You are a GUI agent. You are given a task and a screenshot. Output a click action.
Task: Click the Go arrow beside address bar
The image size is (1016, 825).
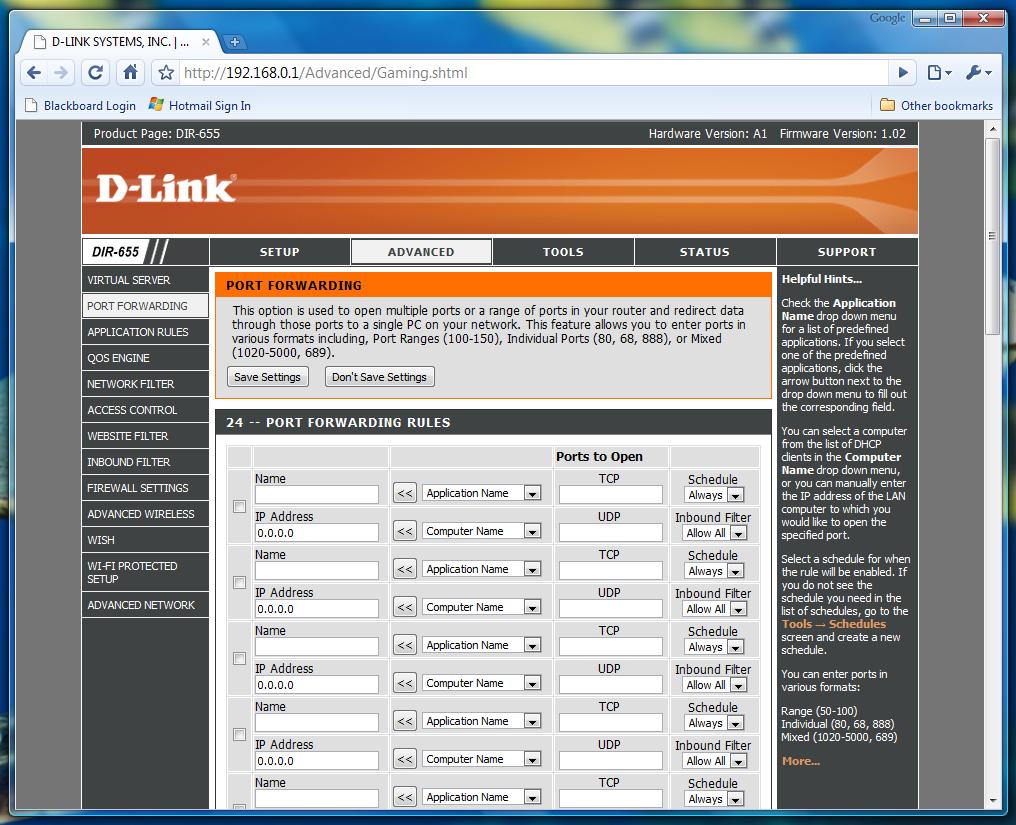[903, 73]
